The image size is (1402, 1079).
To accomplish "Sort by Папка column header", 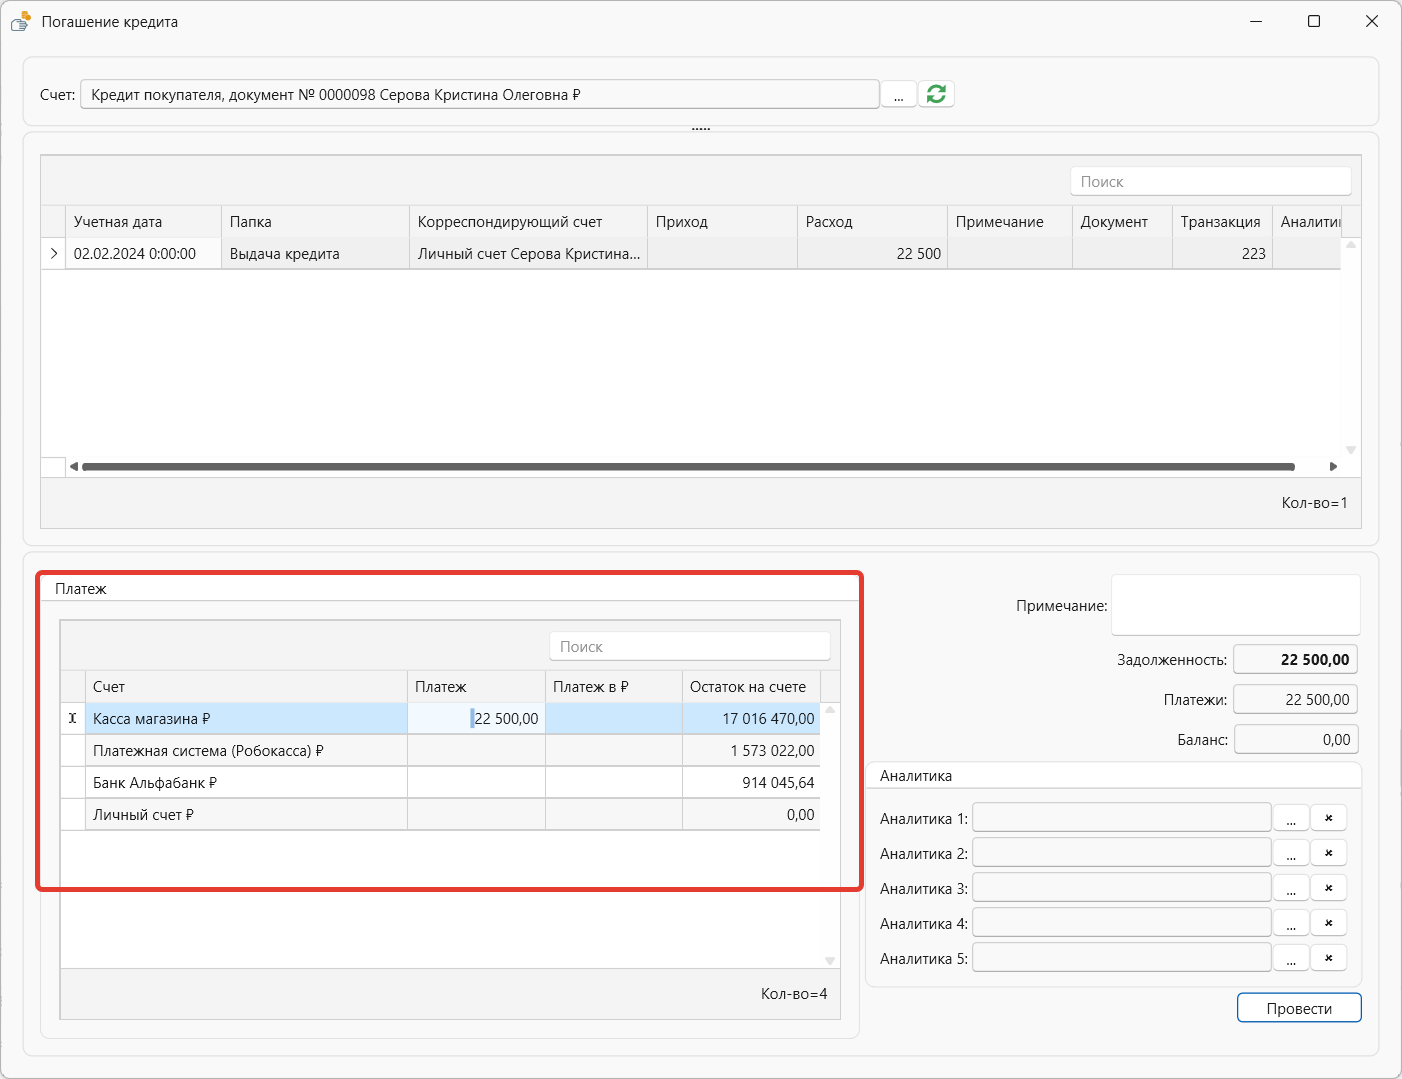I will click(x=315, y=221).
